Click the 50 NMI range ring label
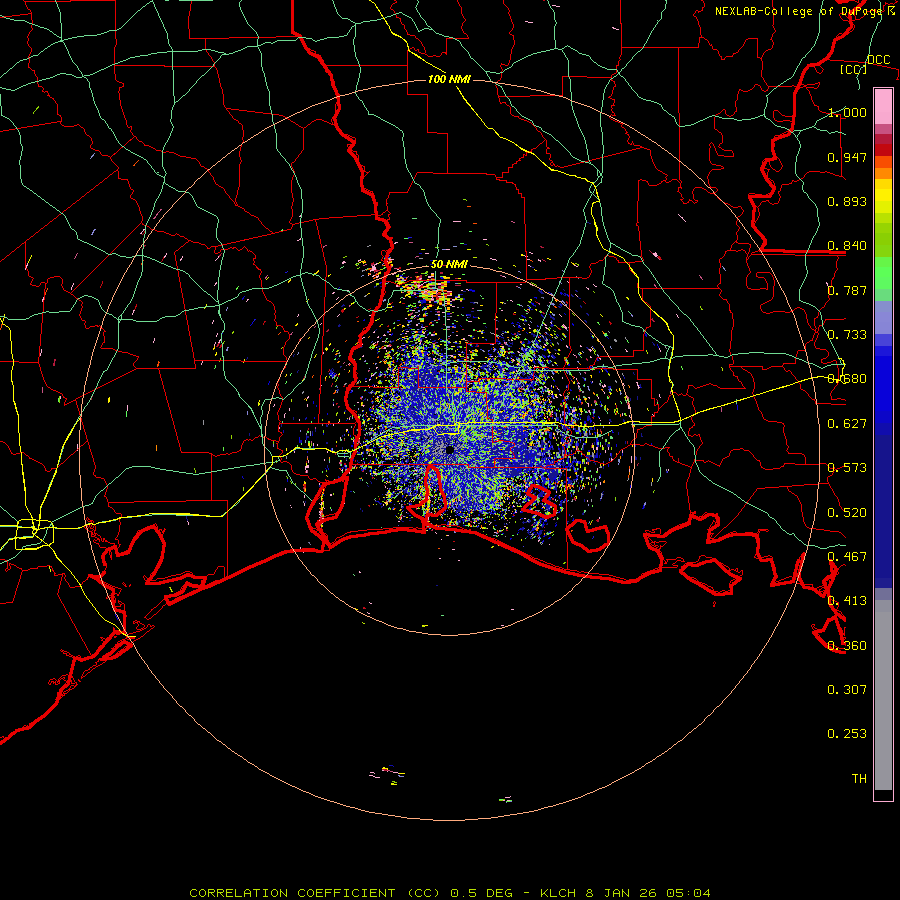The height and width of the screenshot is (900, 900). 449,264
